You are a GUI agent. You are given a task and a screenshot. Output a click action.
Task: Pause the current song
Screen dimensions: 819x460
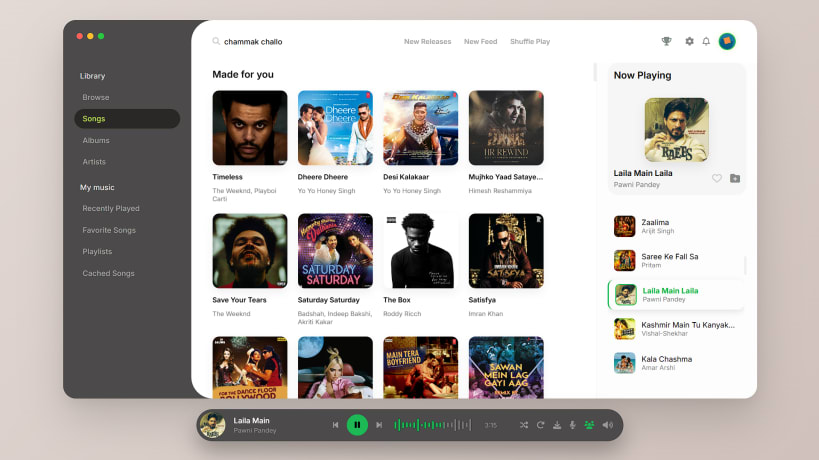(357, 425)
